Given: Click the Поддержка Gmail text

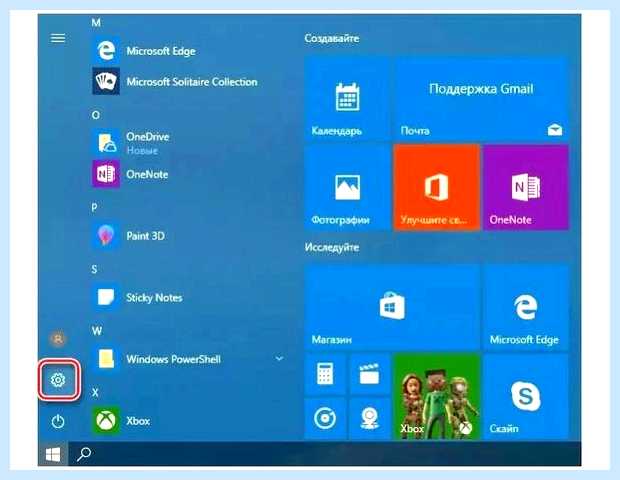Looking at the screenshot, I should point(481,89).
